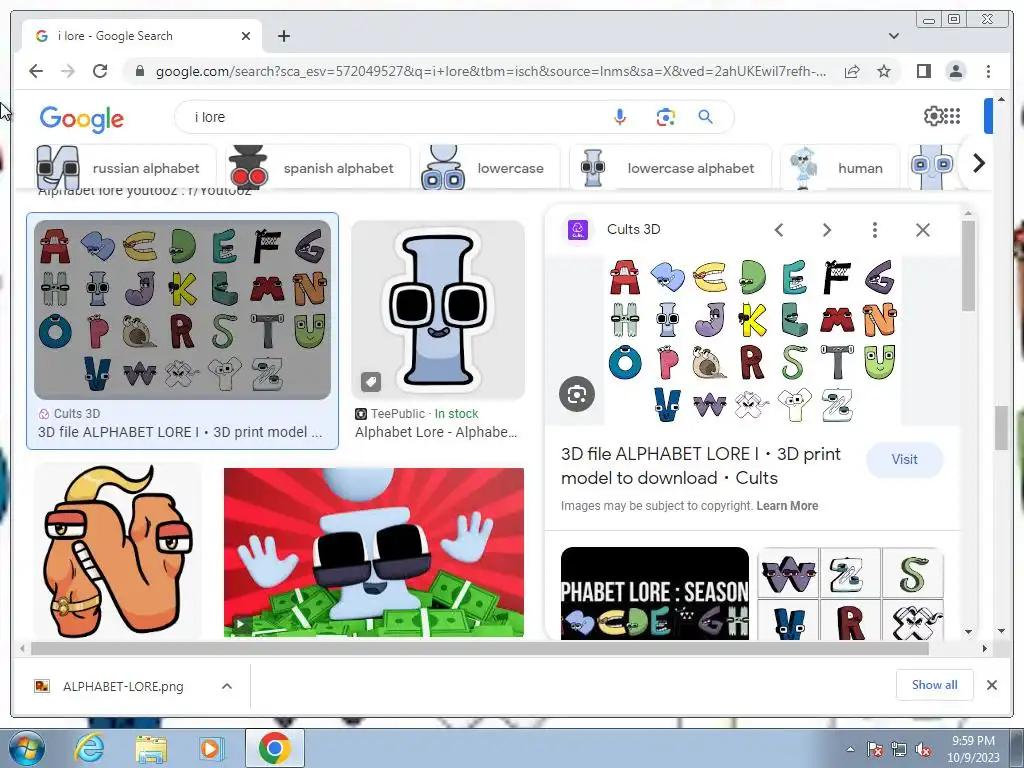The width and height of the screenshot is (1024, 768).
Task: Click the Google logo
Action: pos(81,118)
